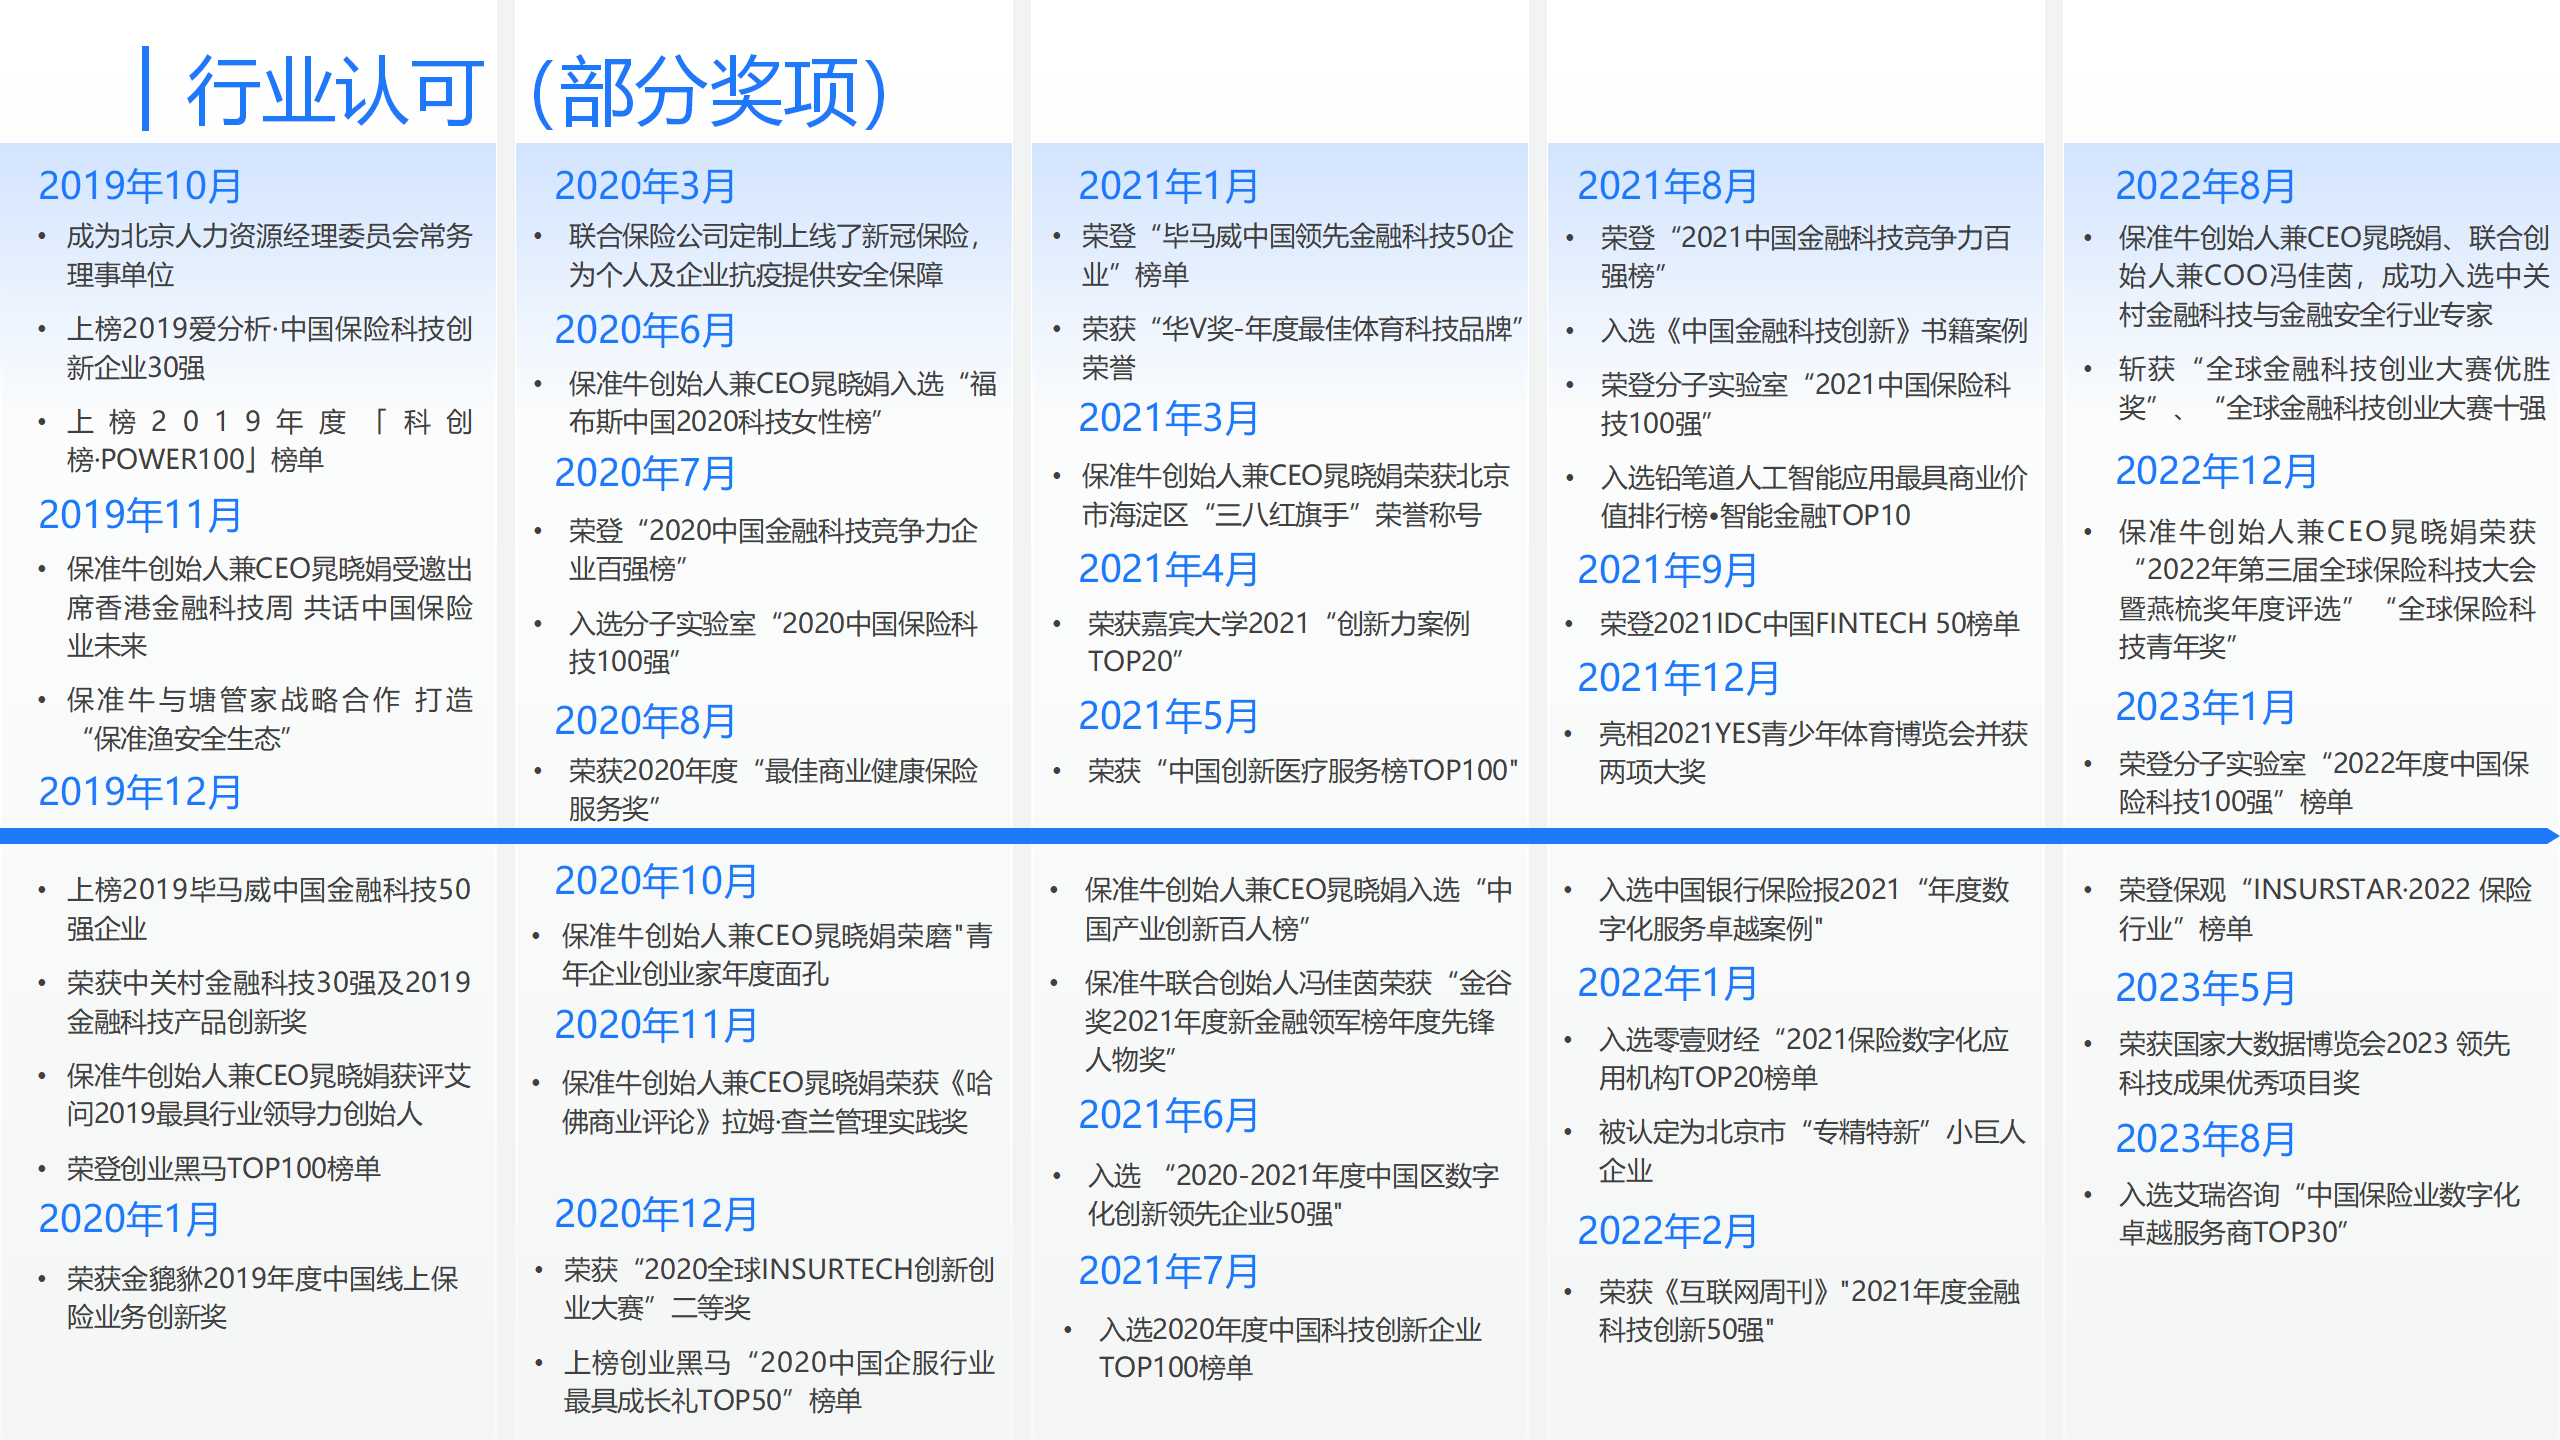Click the 入选《中国金融科技创新》书籍案例 bullet text
The height and width of the screenshot is (1440, 2560).
point(1813,331)
